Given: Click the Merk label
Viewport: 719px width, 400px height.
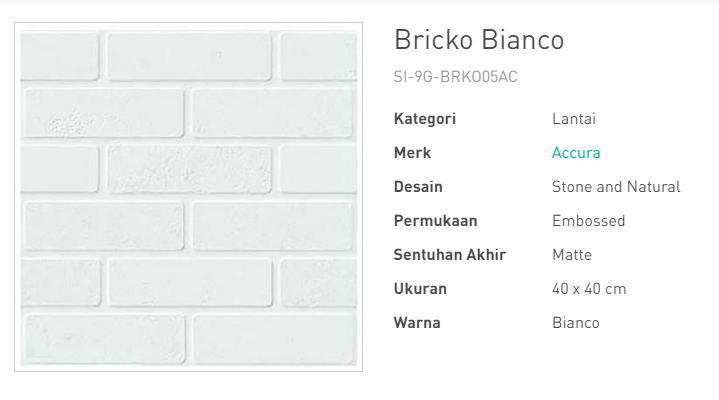Looking at the screenshot, I should click(x=412, y=153).
